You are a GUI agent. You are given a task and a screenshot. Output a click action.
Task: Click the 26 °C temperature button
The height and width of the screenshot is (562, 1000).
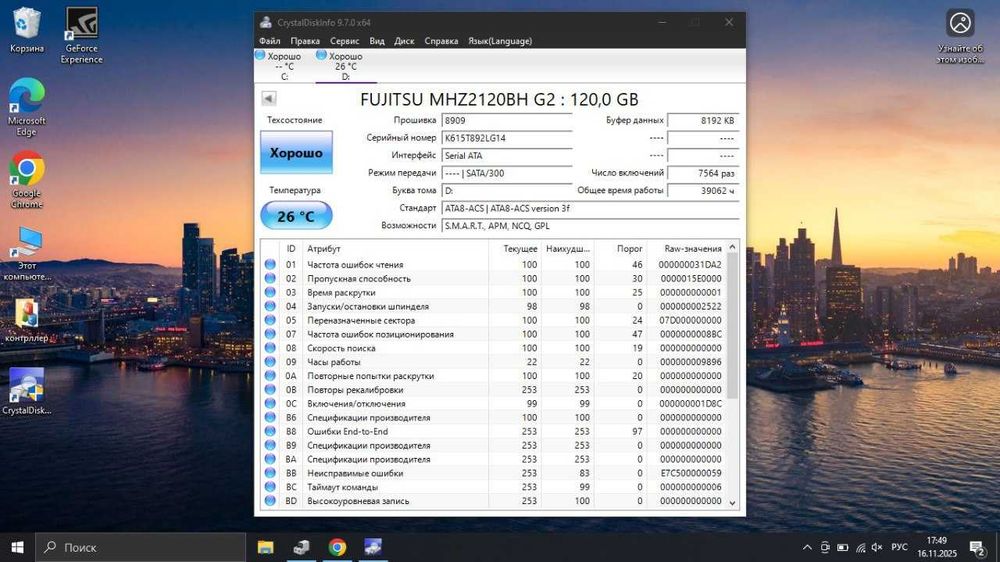[296, 216]
